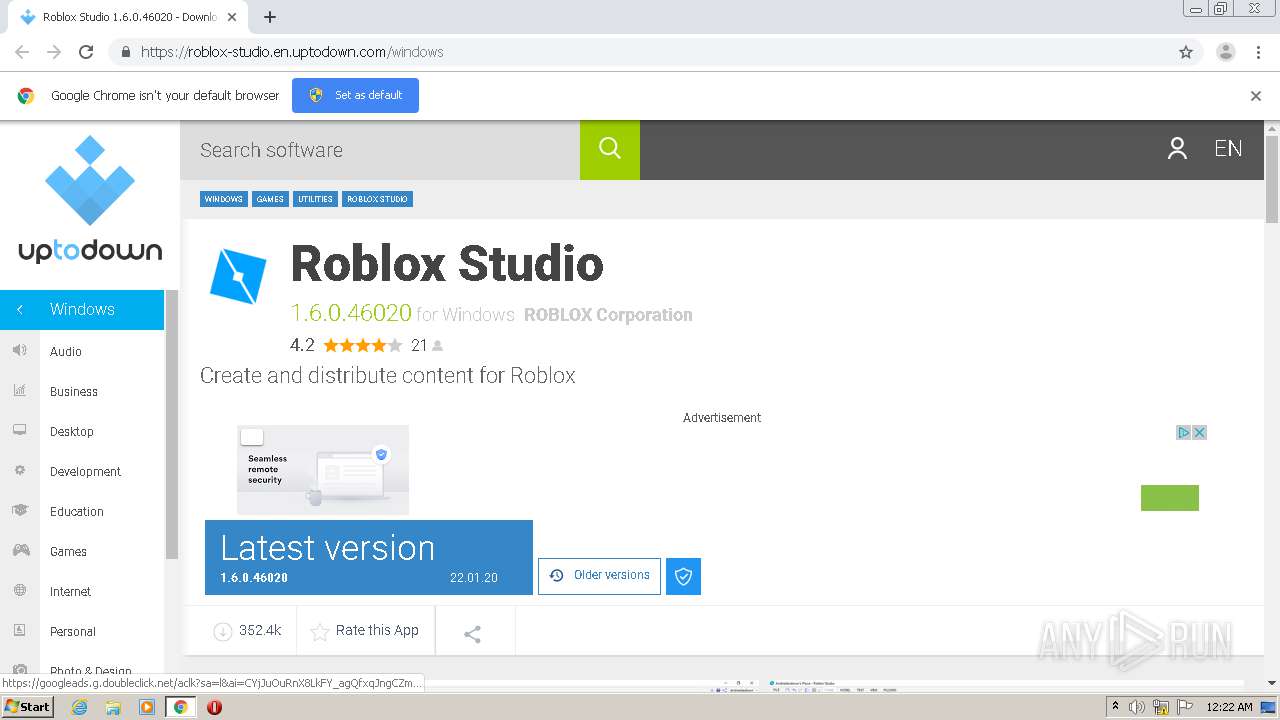Open the user account icon

pyautogui.click(x=1177, y=149)
